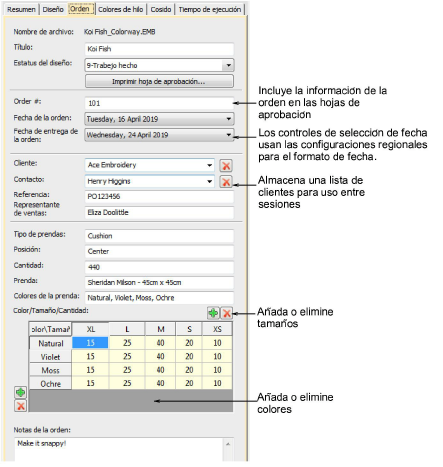Select the Natural row header
The image size is (443, 467).
coord(51,343)
